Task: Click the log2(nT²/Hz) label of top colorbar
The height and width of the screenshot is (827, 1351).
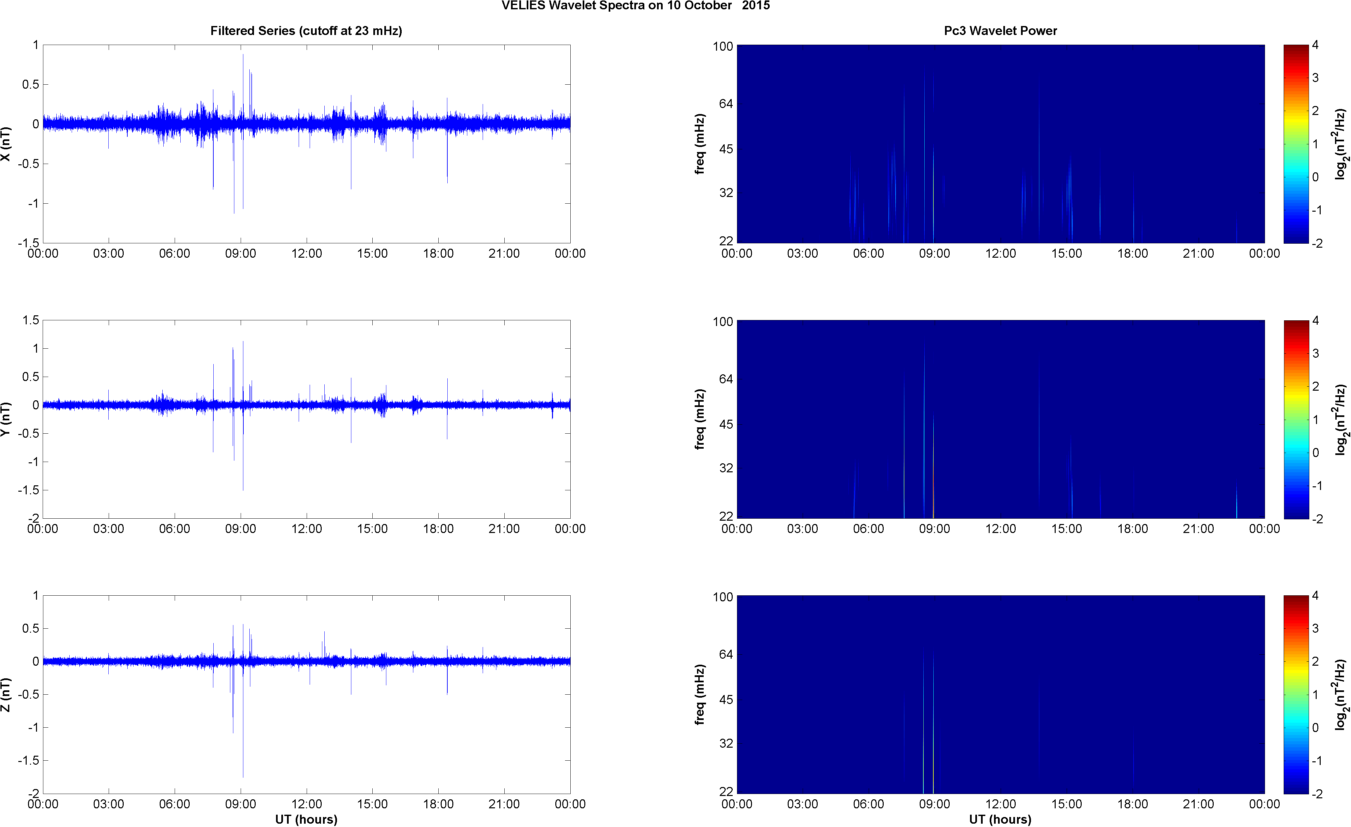Action: (x=1341, y=143)
